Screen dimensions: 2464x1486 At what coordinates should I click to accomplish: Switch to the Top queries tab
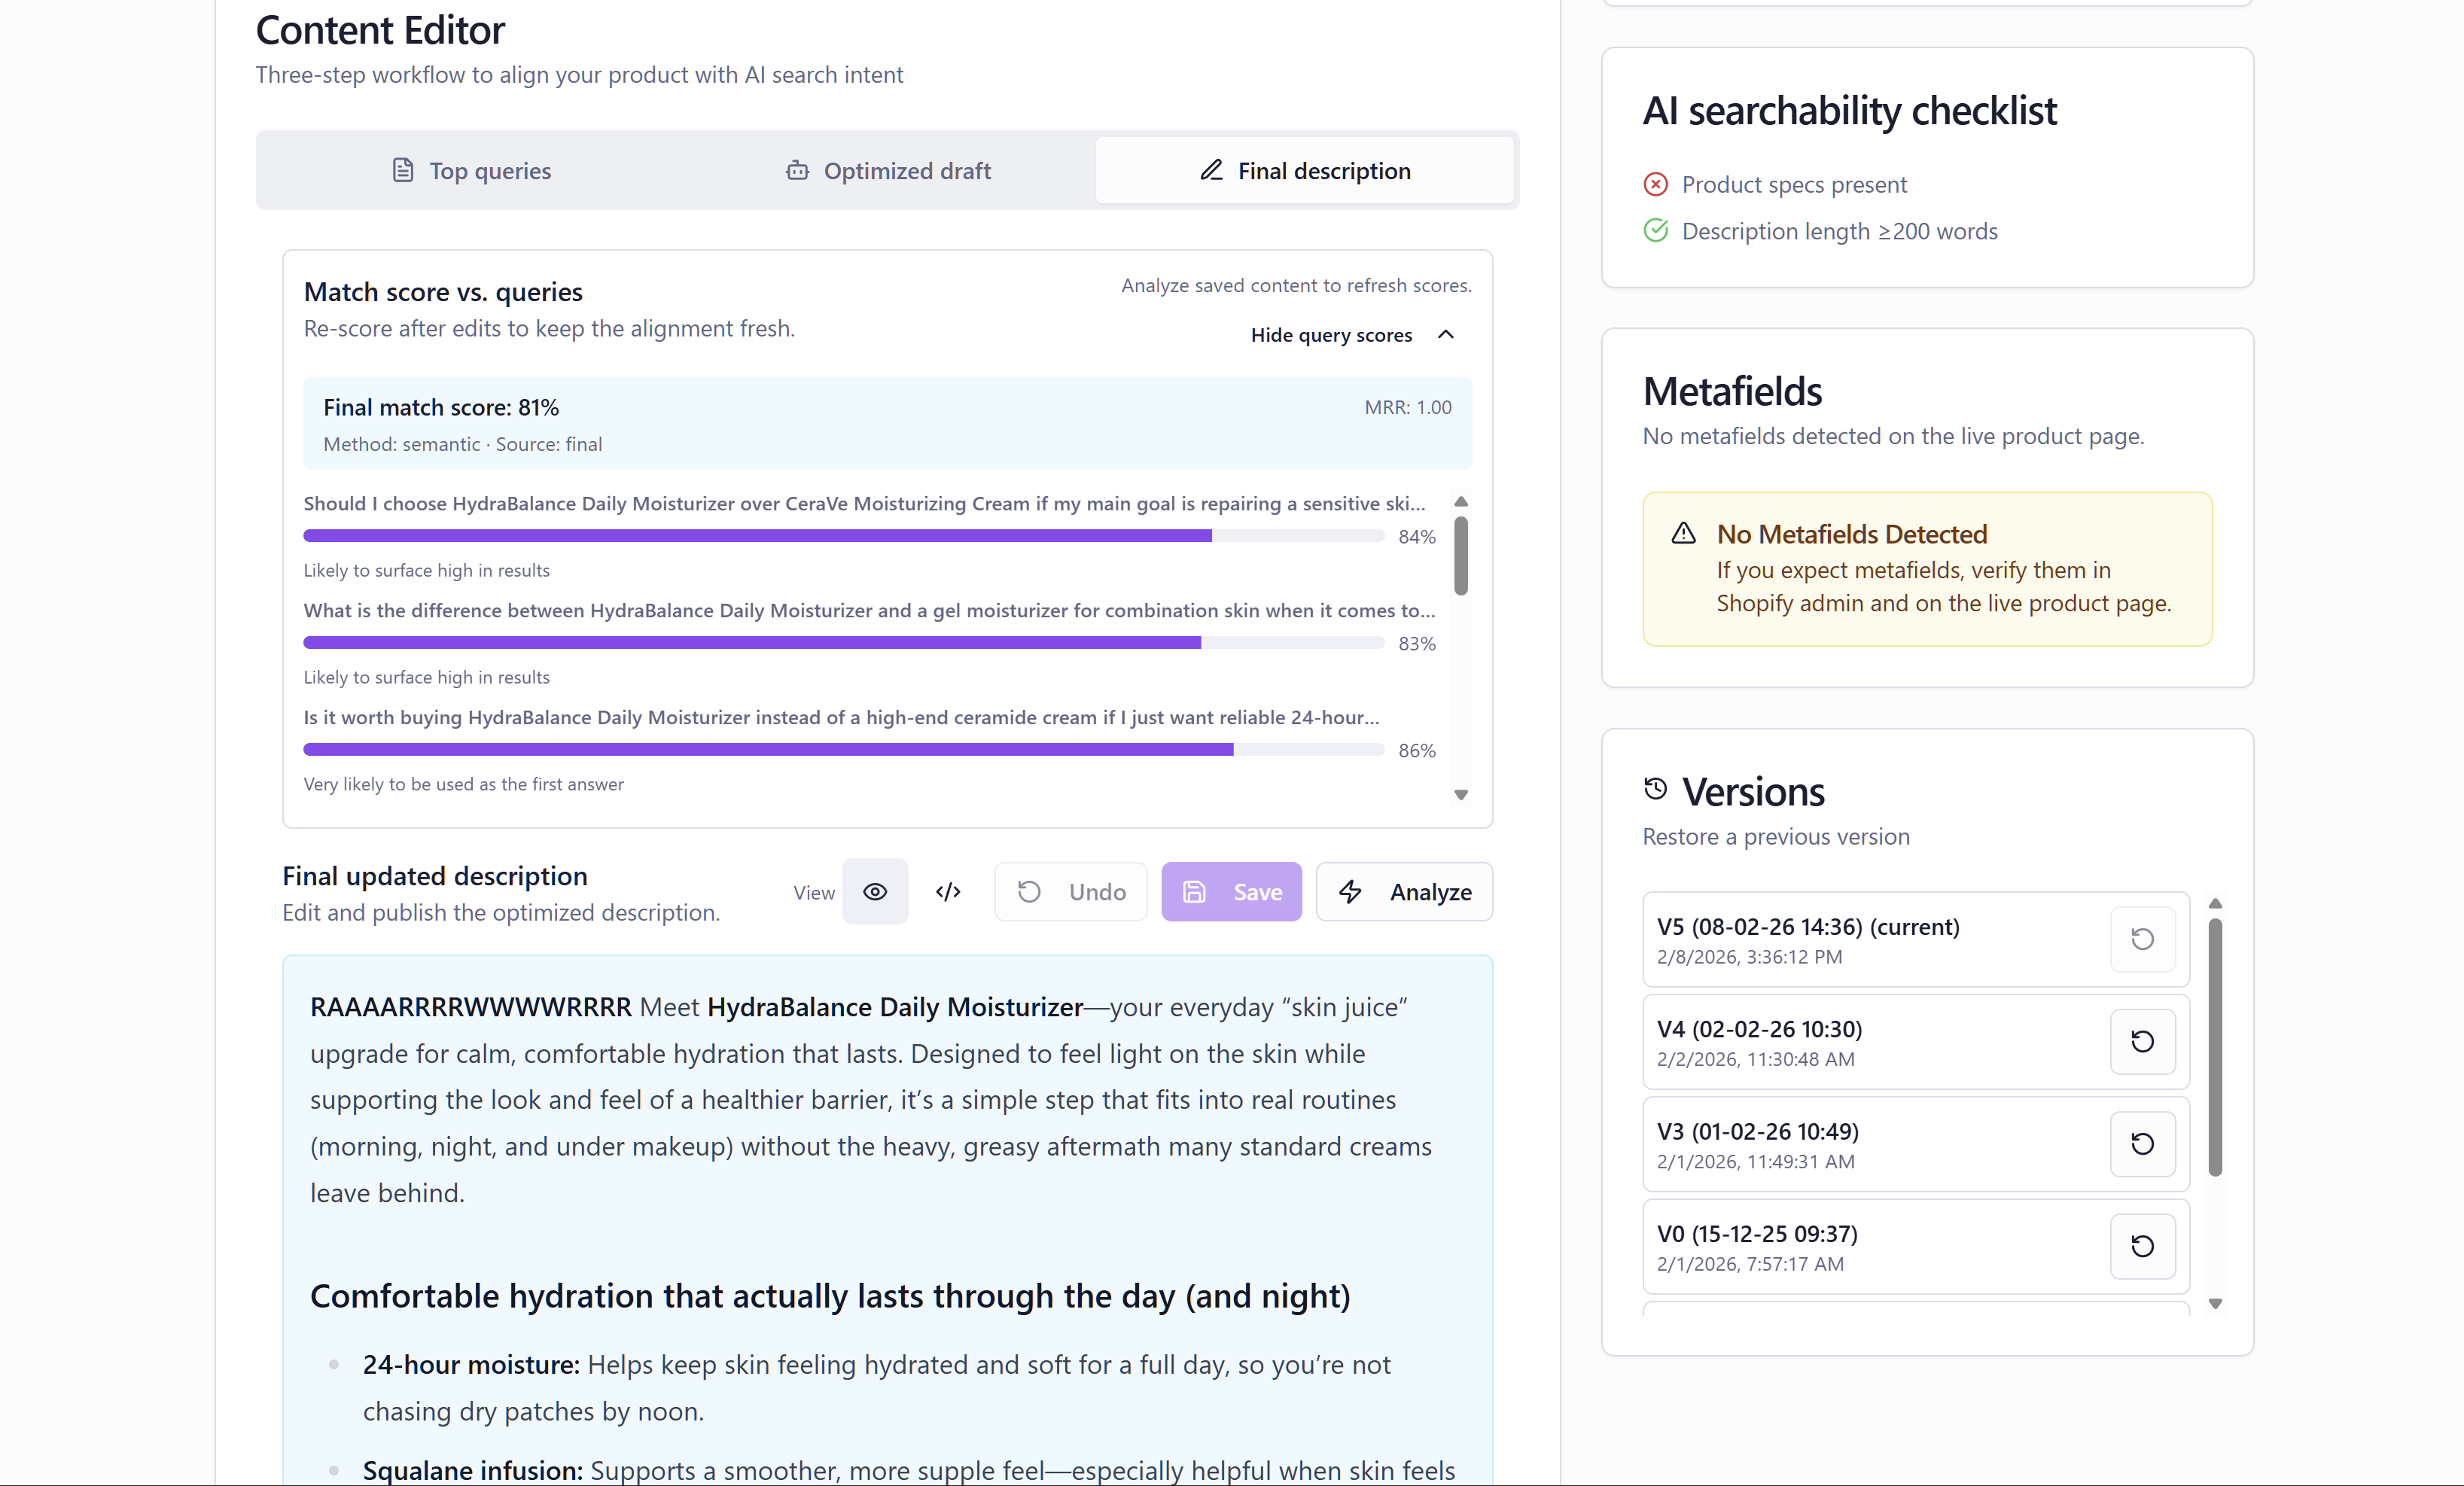coord(470,170)
